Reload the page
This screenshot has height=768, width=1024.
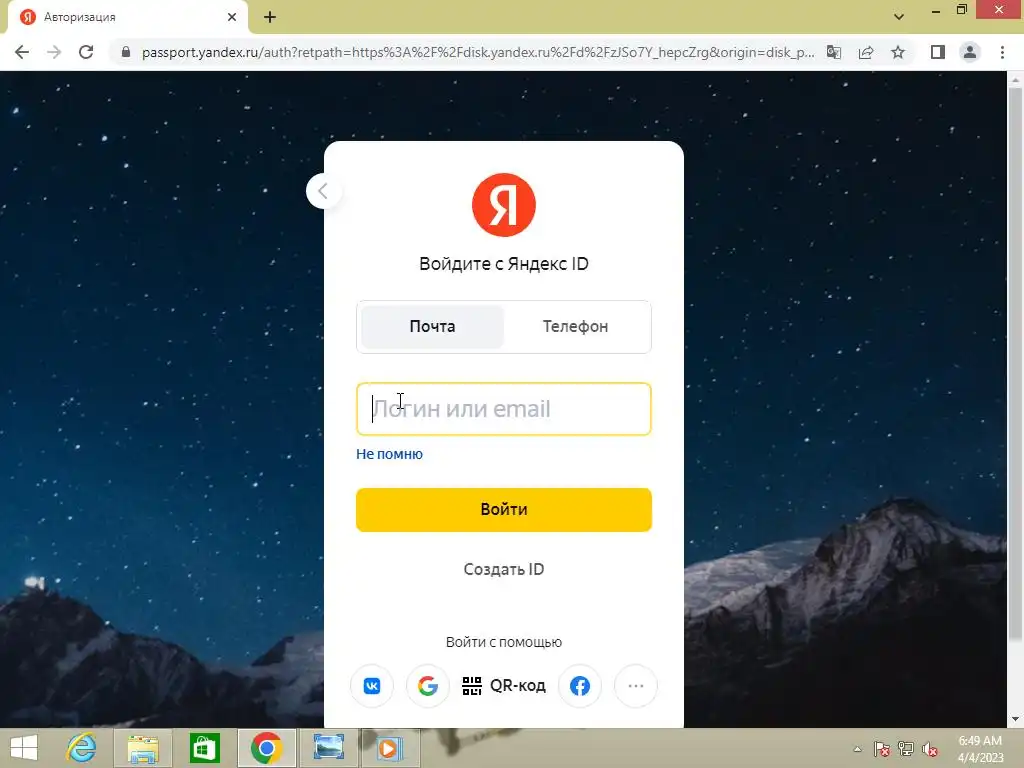pyautogui.click(x=86, y=52)
